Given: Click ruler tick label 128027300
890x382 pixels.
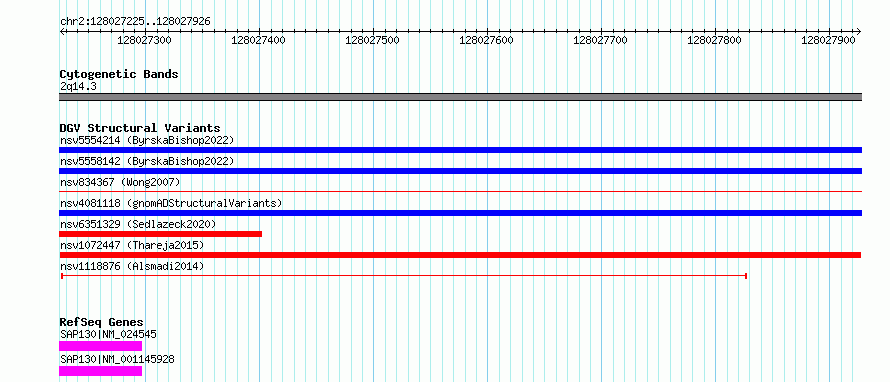Looking at the screenshot, I should (144, 40).
